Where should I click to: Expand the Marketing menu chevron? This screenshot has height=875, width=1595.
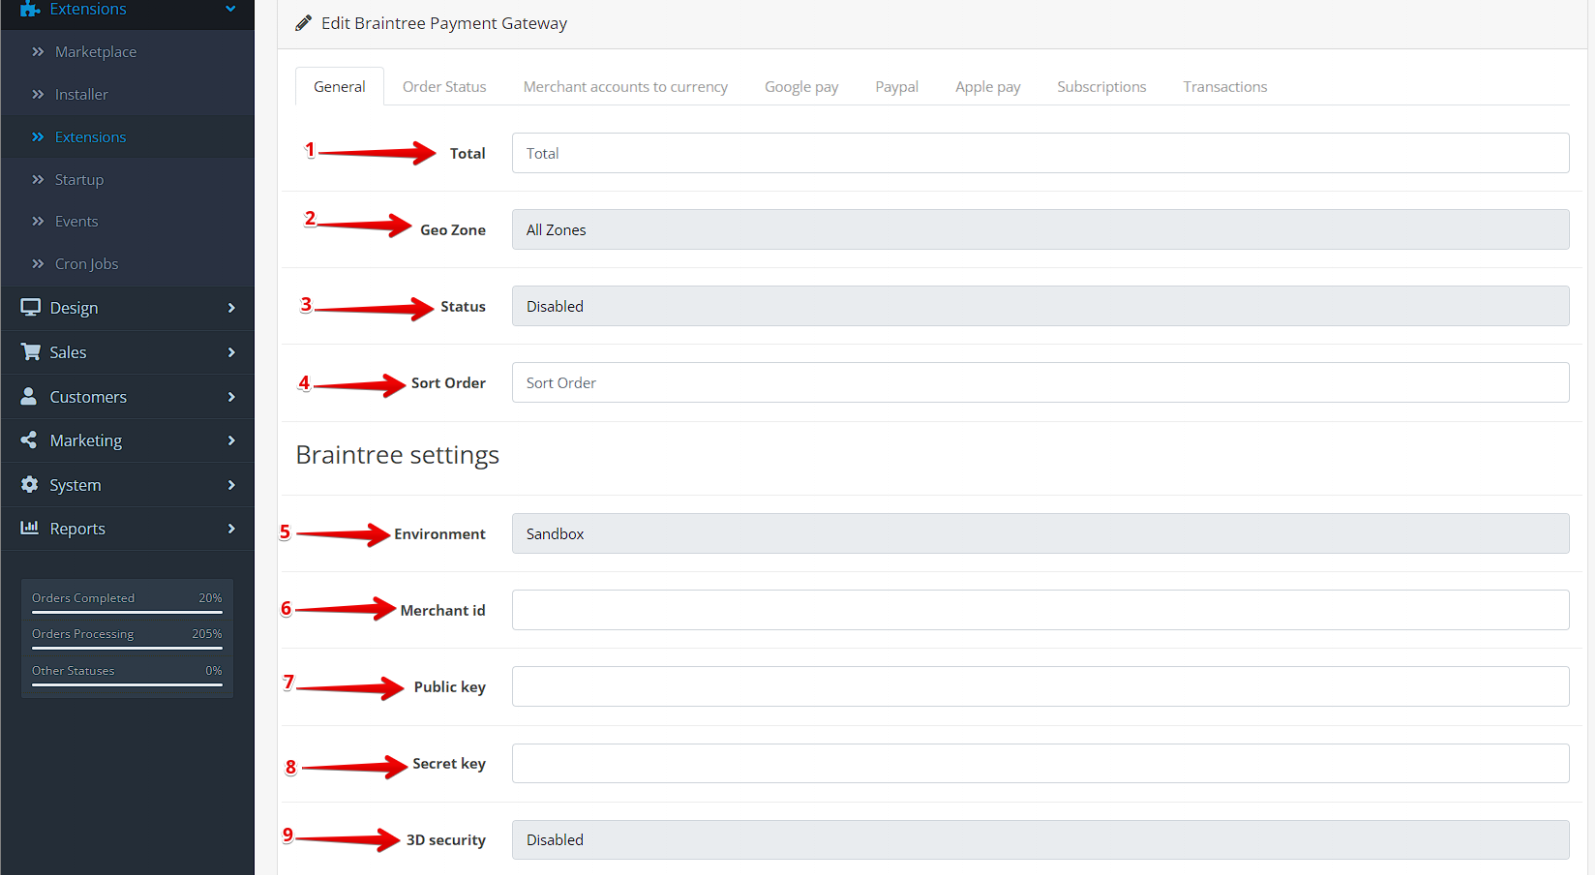pos(231,440)
